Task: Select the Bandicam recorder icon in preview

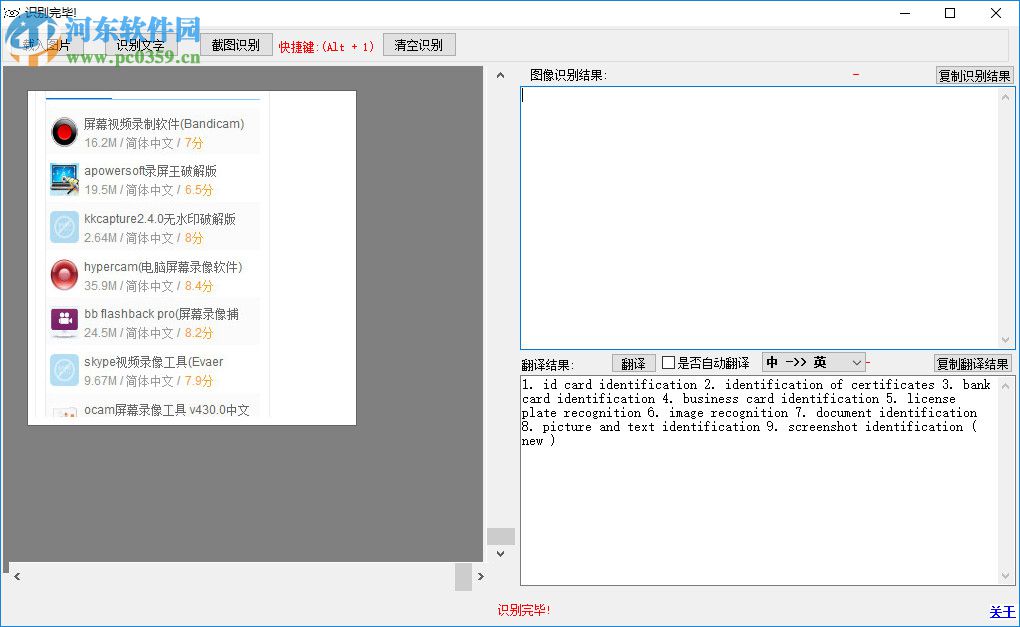Action: (x=64, y=131)
